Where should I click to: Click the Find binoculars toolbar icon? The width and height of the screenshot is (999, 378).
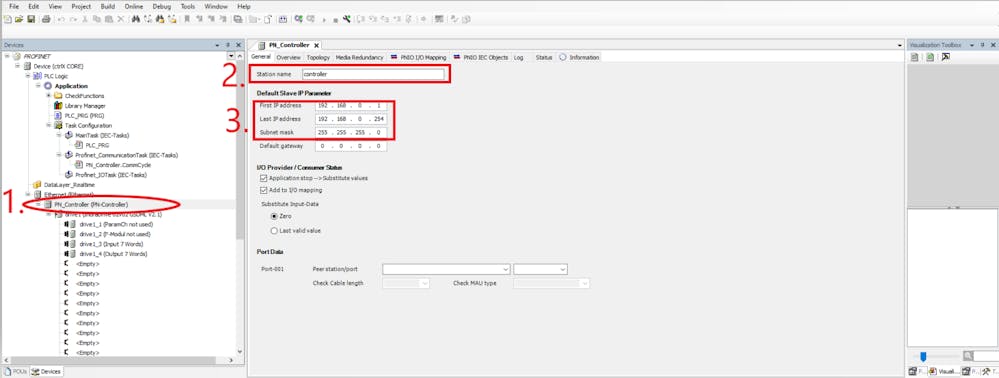(136, 19)
